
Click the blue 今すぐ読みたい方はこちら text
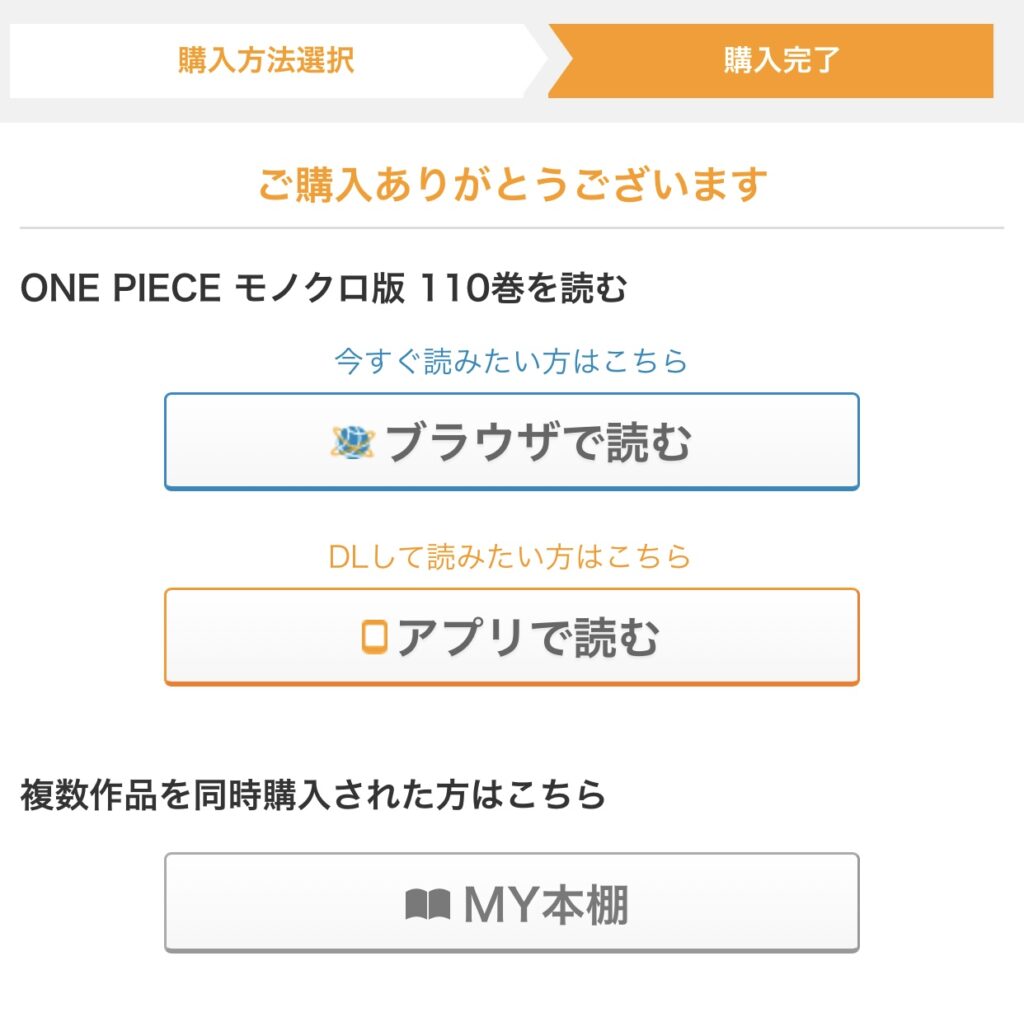(511, 361)
